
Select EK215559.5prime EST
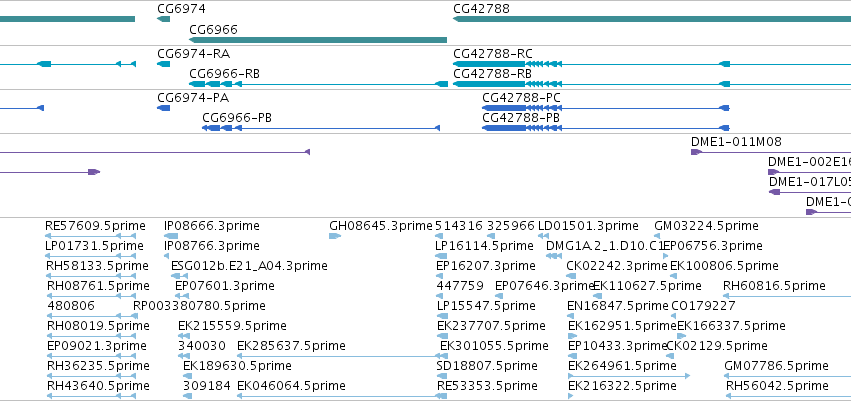[x=232, y=326]
